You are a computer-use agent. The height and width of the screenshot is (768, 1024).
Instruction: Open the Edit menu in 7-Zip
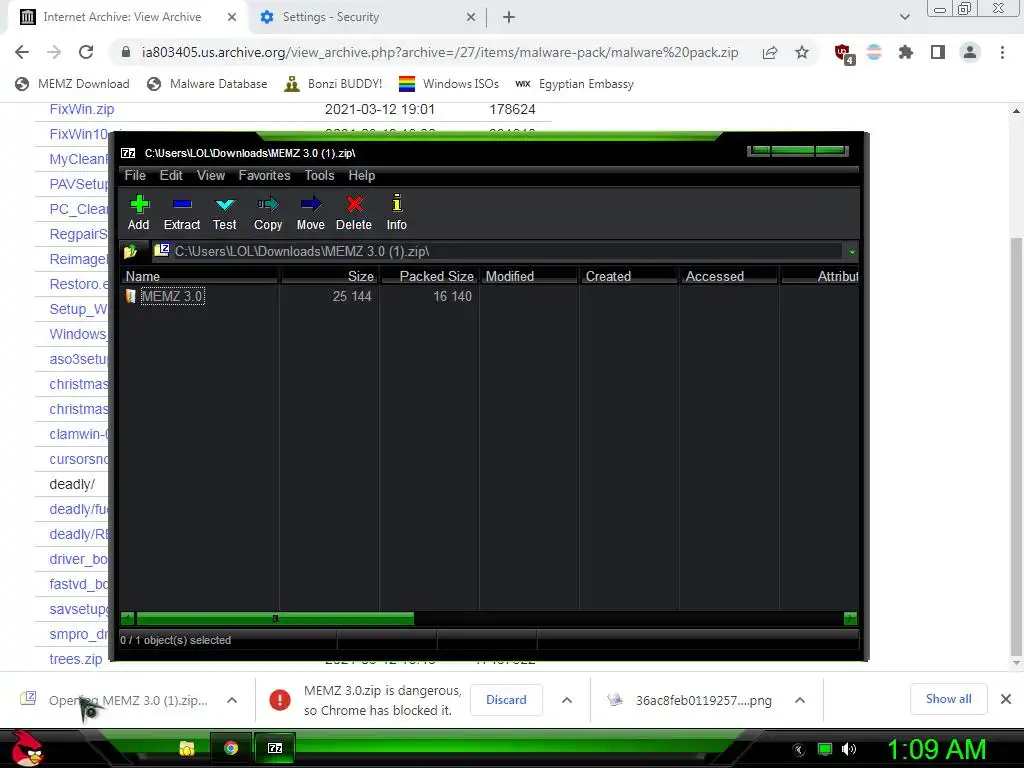tap(171, 176)
